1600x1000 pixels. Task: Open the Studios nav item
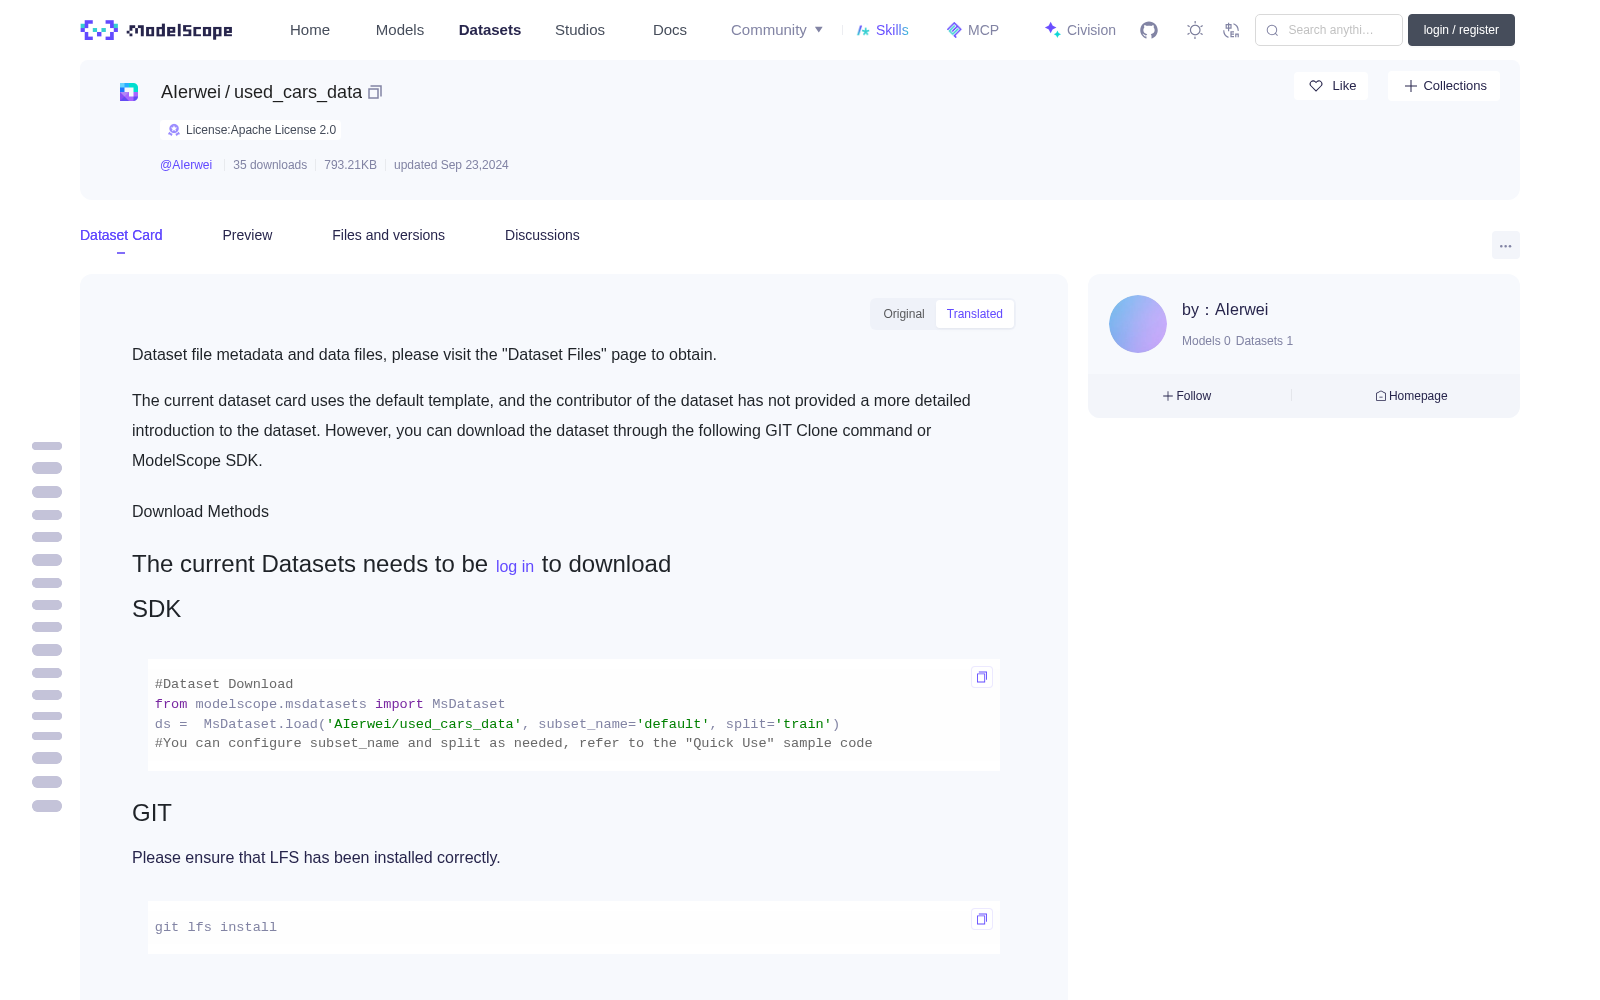[580, 30]
